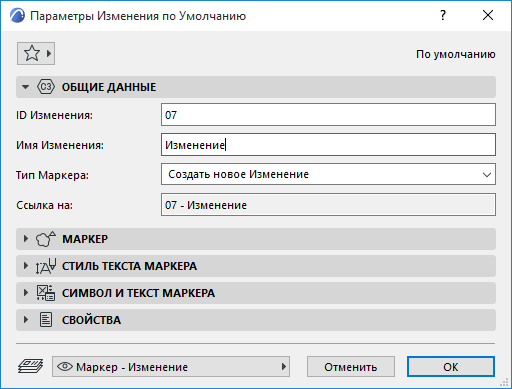
Task: Toggle the eye icon of Маркер - Изменение layer
Action: pos(65,367)
